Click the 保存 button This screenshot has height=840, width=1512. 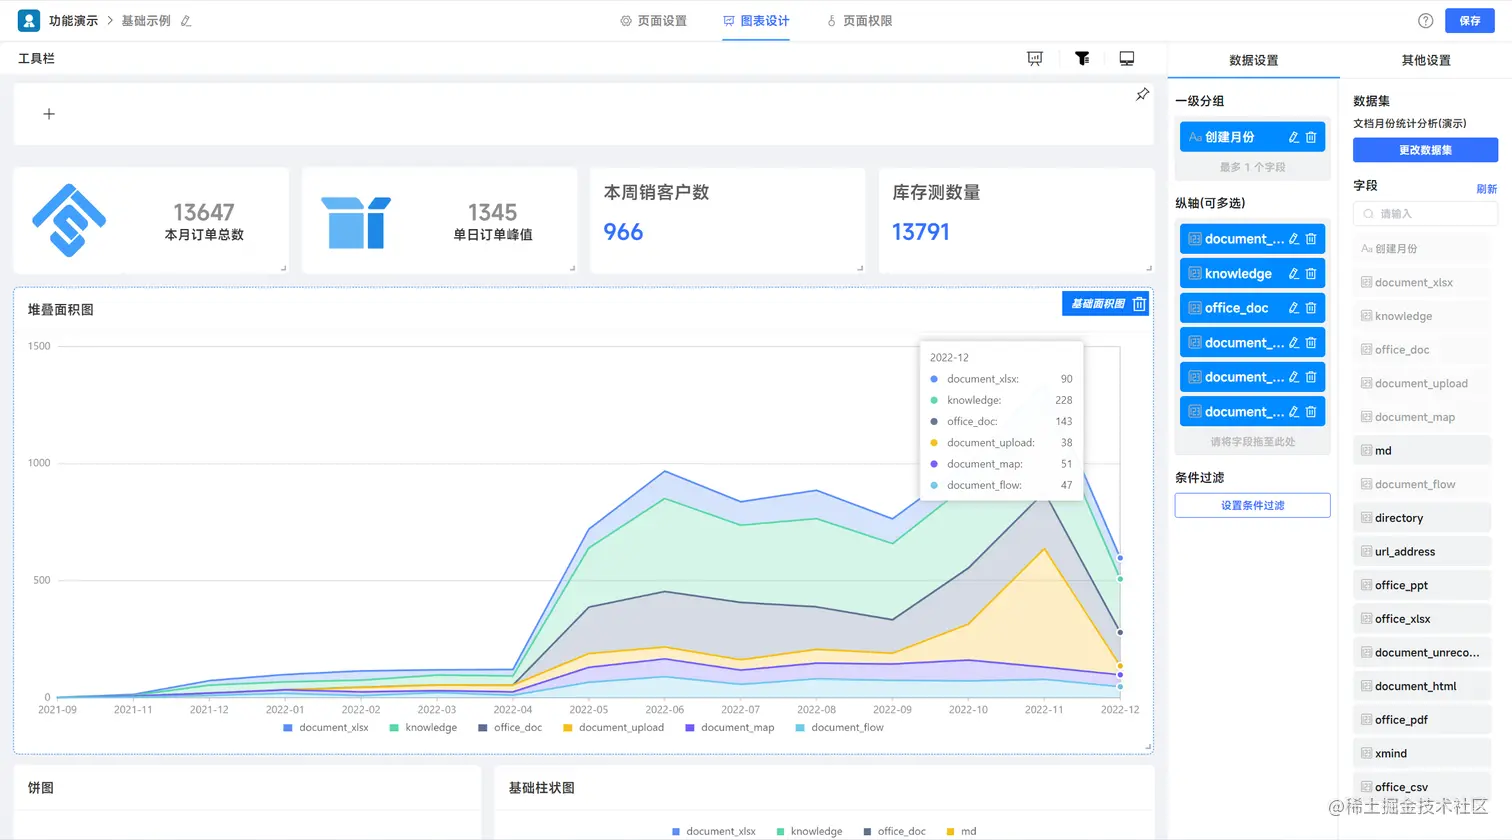click(x=1470, y=21)
